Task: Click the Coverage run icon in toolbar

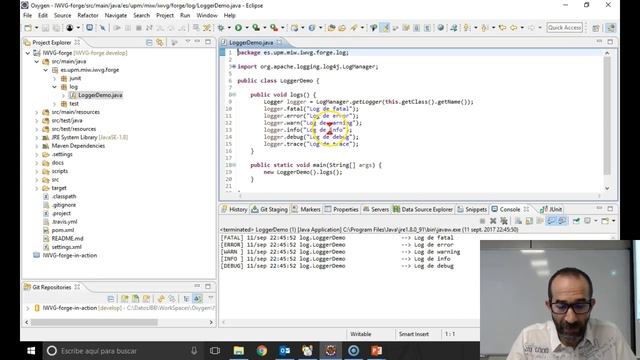Action: tap(256, 28)
